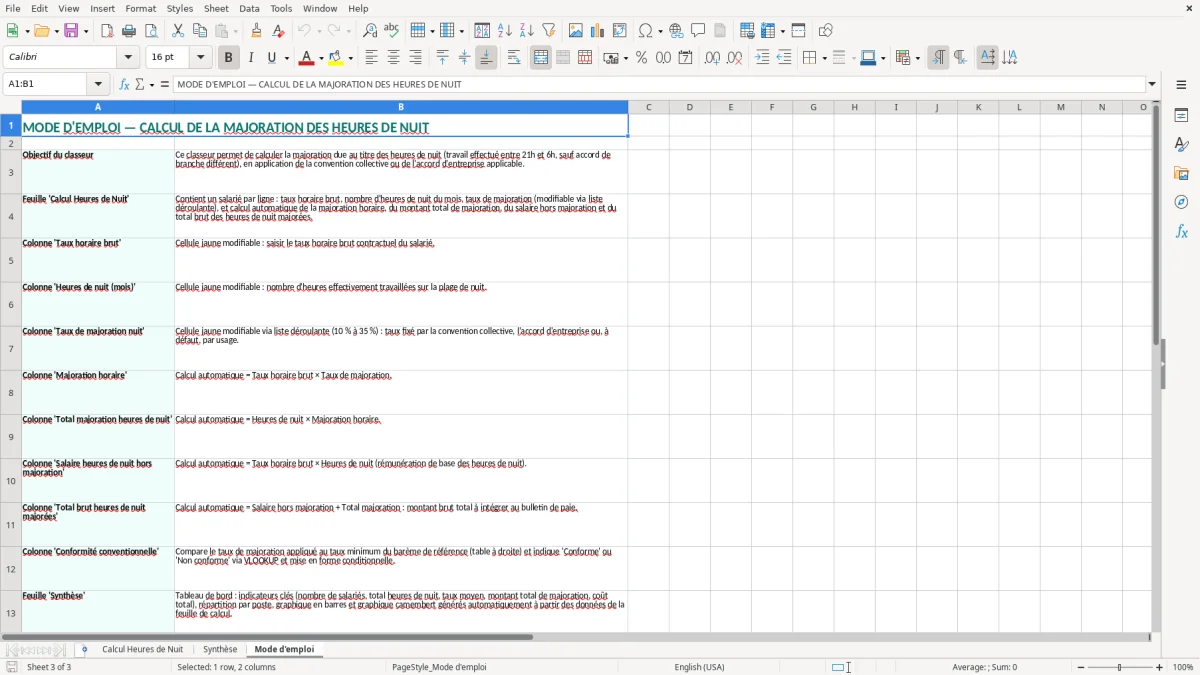Open the underline style dropdown arrow
1200x675 pixels.
click(286, 58)
